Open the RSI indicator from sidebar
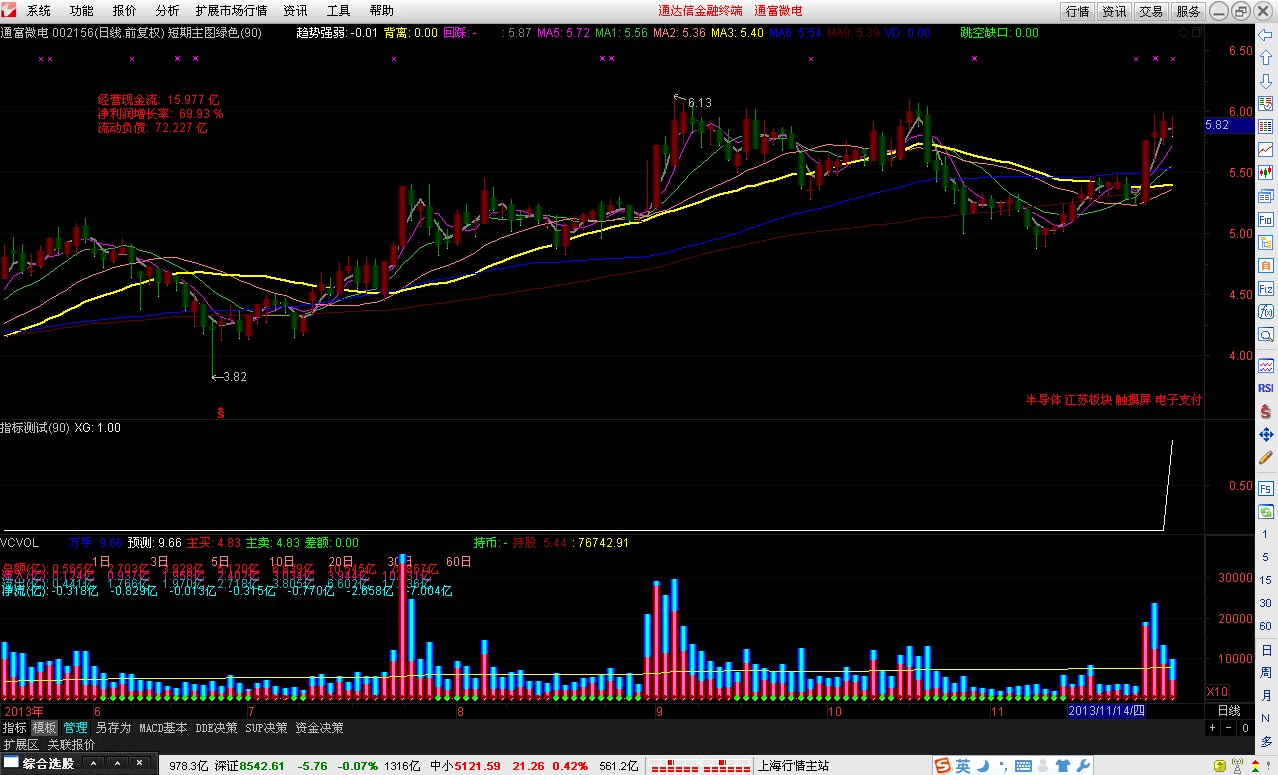 [x=1266, y=388]
